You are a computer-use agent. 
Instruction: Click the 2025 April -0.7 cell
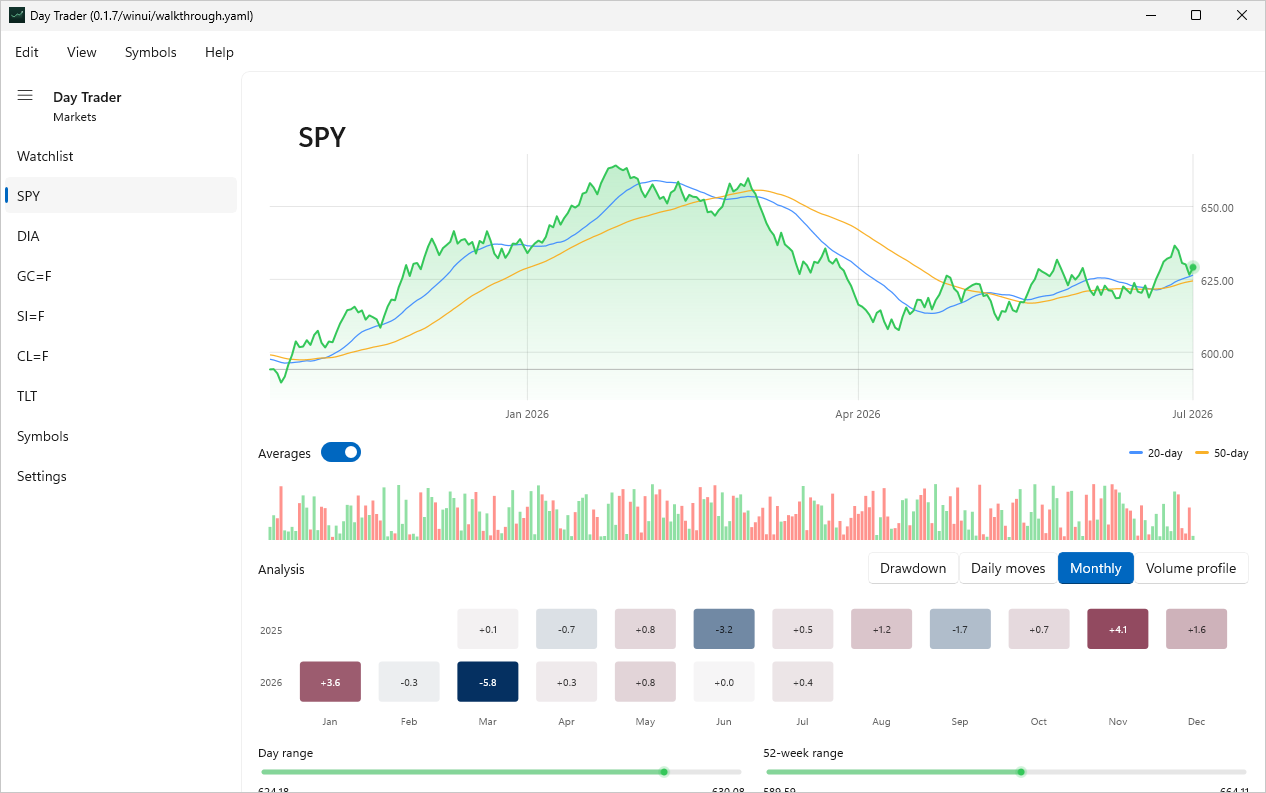point(567,629)
